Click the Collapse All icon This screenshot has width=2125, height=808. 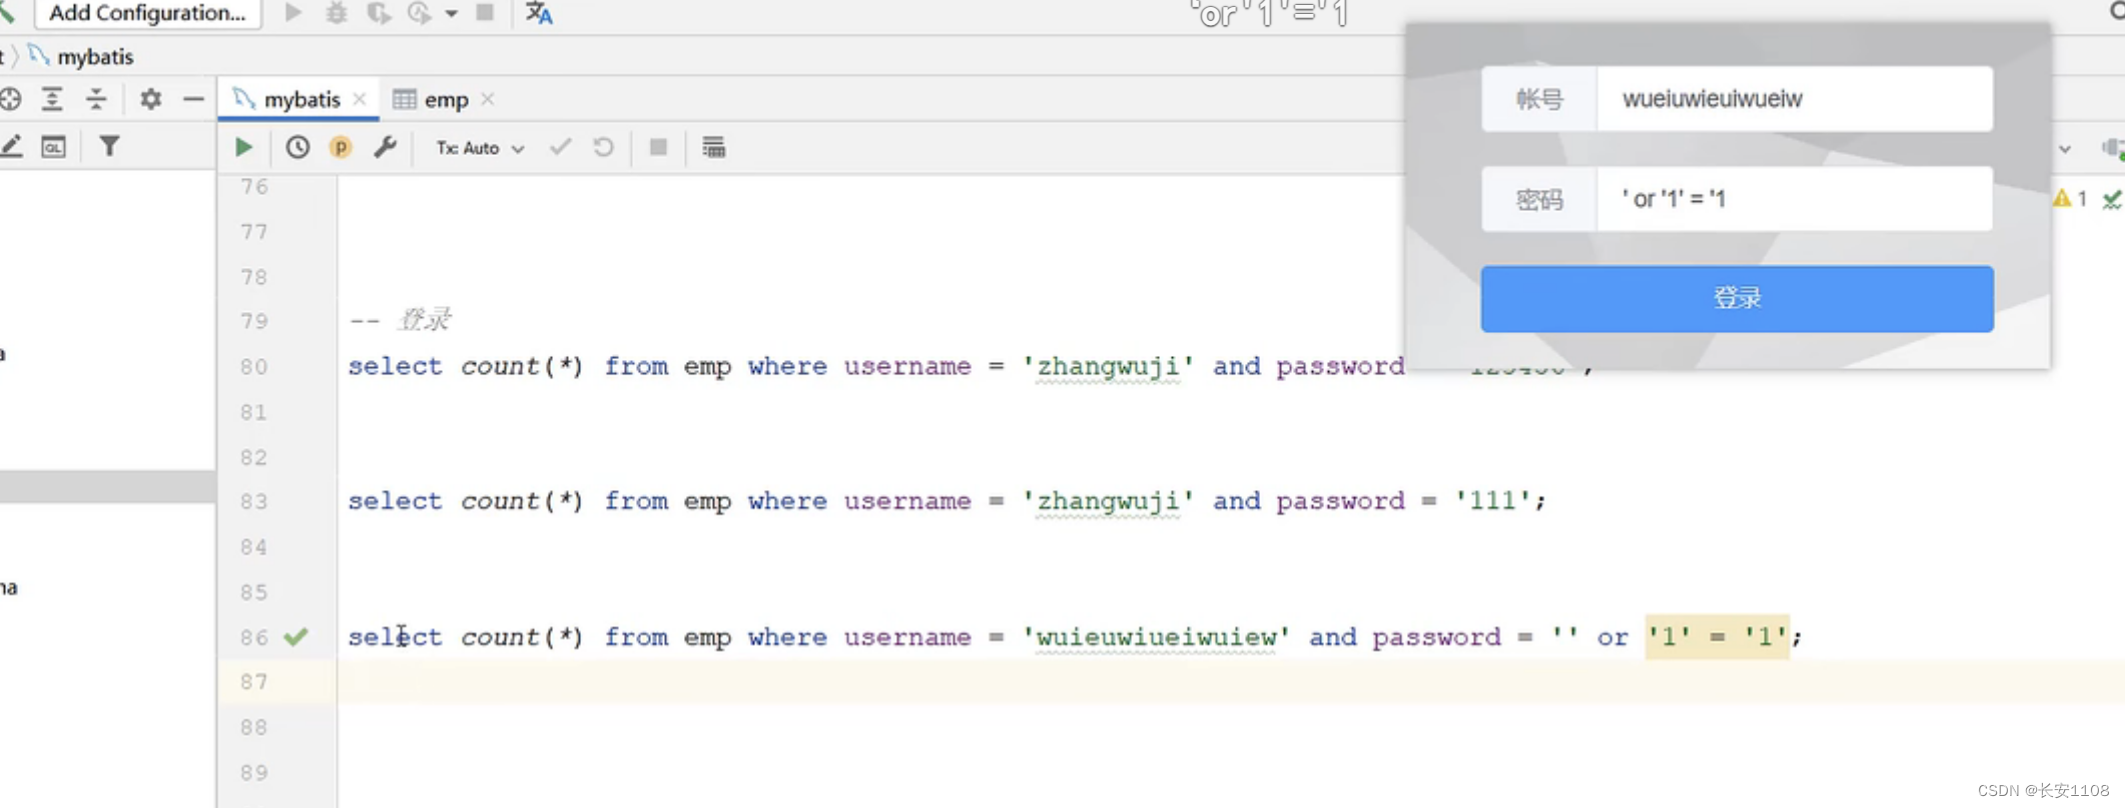pyautogui.click(x=96, y=99)
